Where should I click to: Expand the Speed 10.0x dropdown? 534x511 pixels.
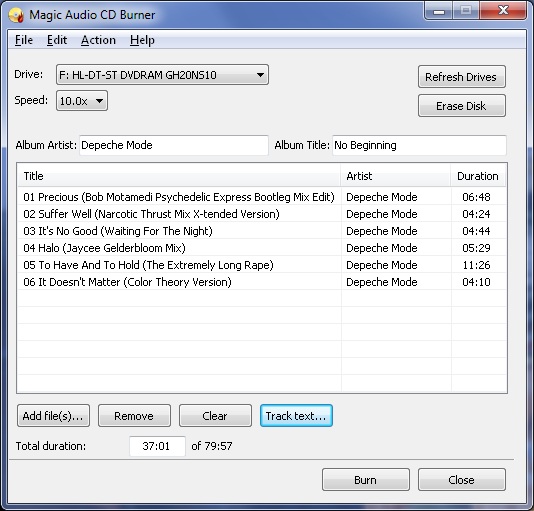click(82, 101)
